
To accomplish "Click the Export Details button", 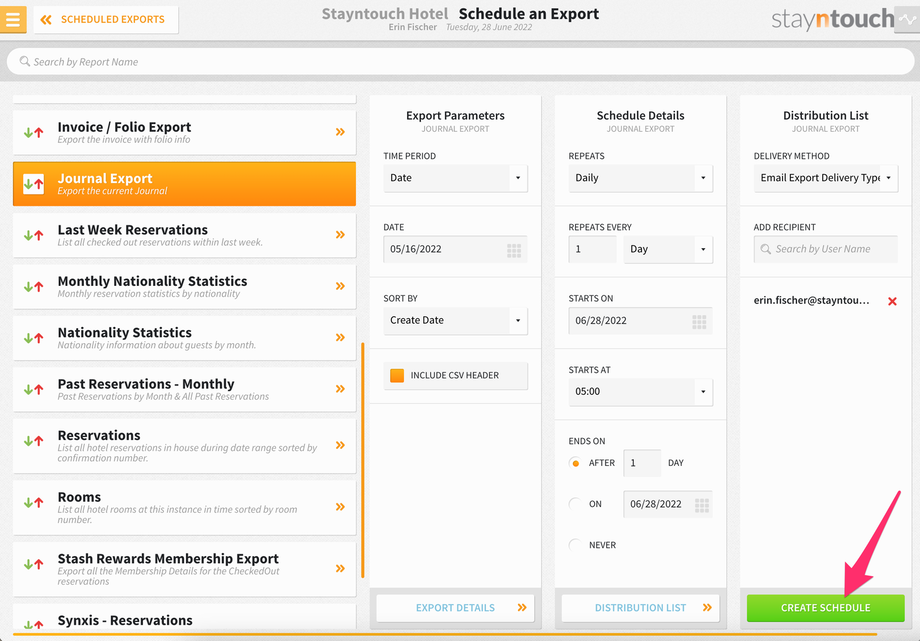I will coord(455,608).
